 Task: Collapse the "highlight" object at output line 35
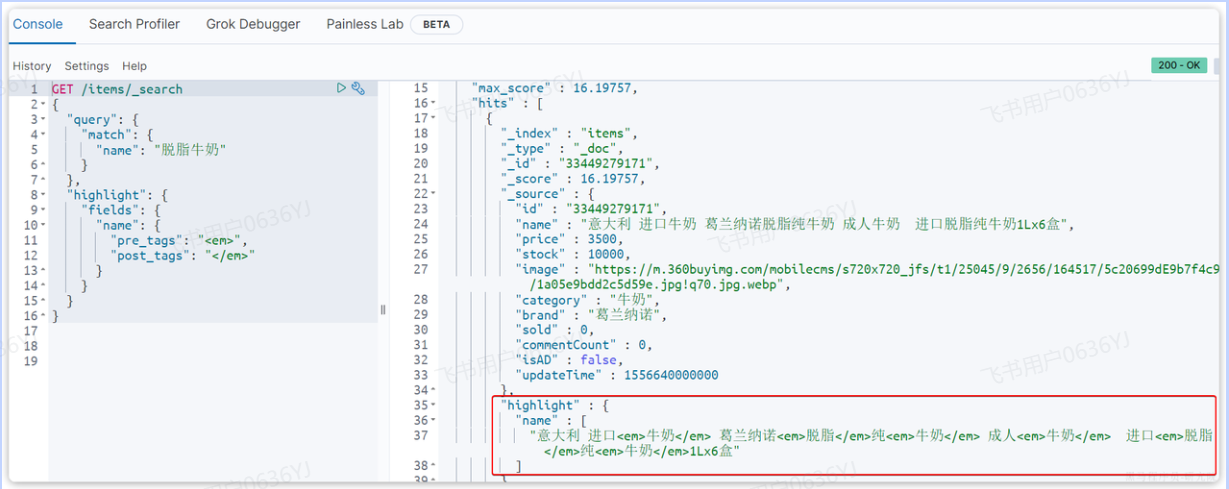pos(432,406)
